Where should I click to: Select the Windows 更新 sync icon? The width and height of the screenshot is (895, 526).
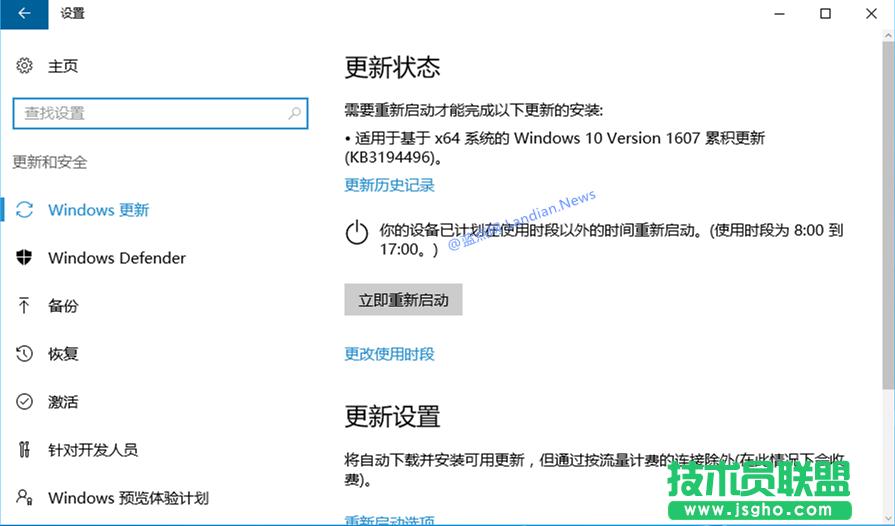pyautogui.click(x=25, y=210)
